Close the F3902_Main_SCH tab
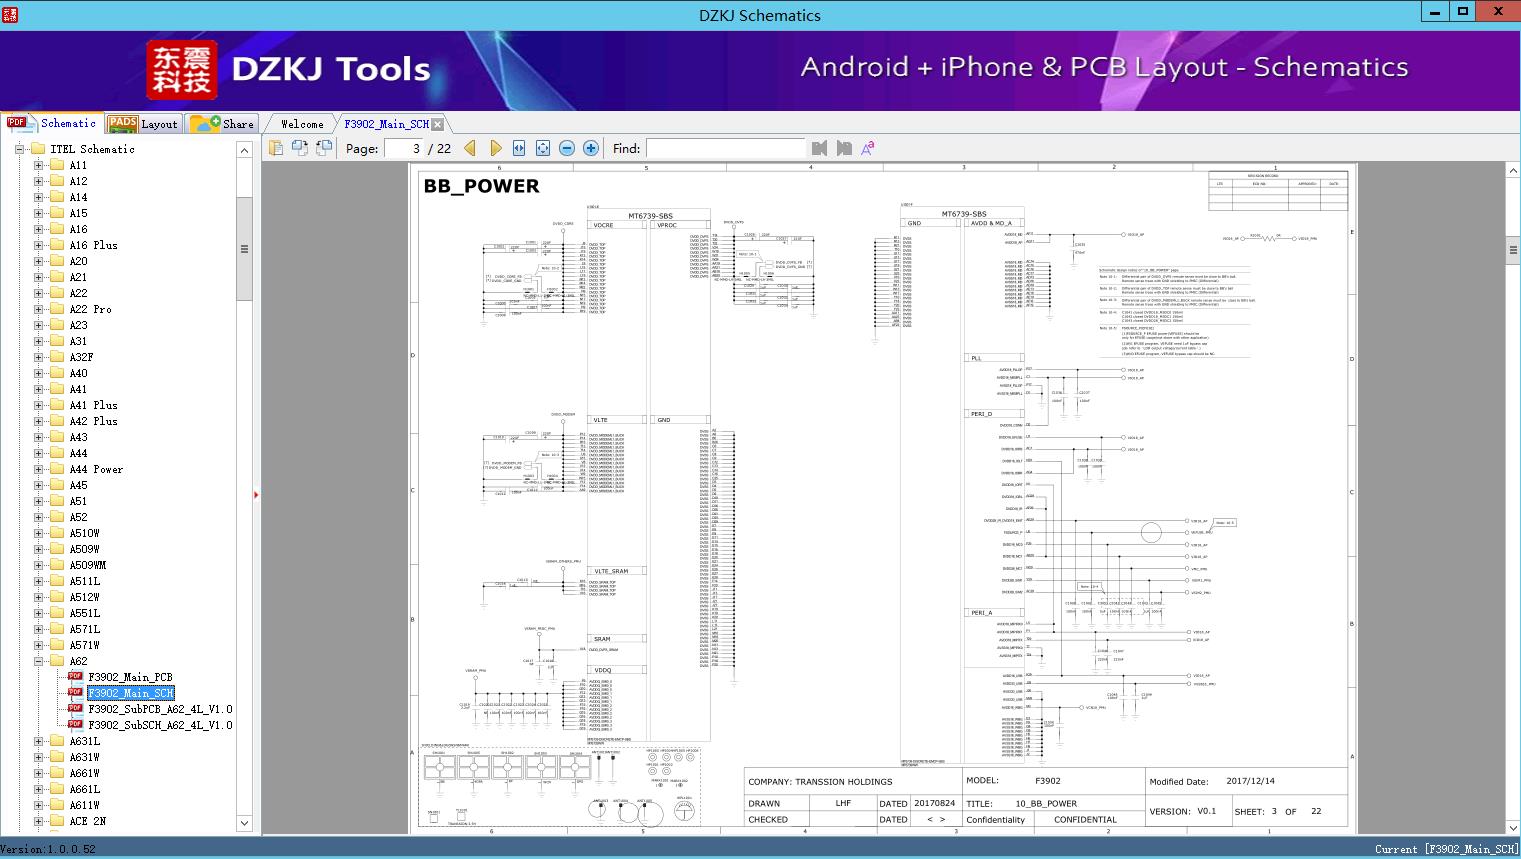The image size is (1521, 859). point(438,124)
